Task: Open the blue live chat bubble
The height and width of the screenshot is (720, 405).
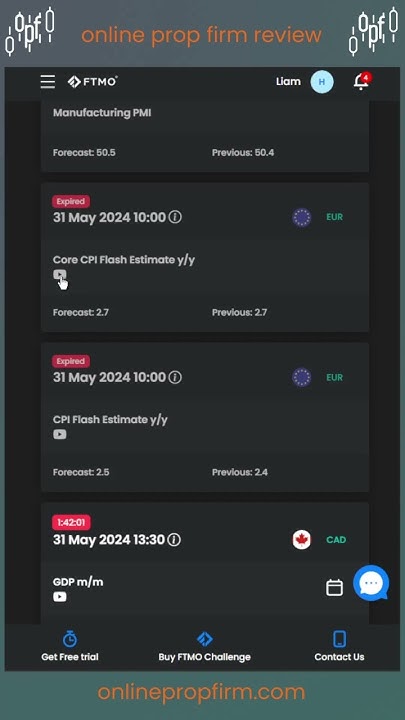Action: 371,583
